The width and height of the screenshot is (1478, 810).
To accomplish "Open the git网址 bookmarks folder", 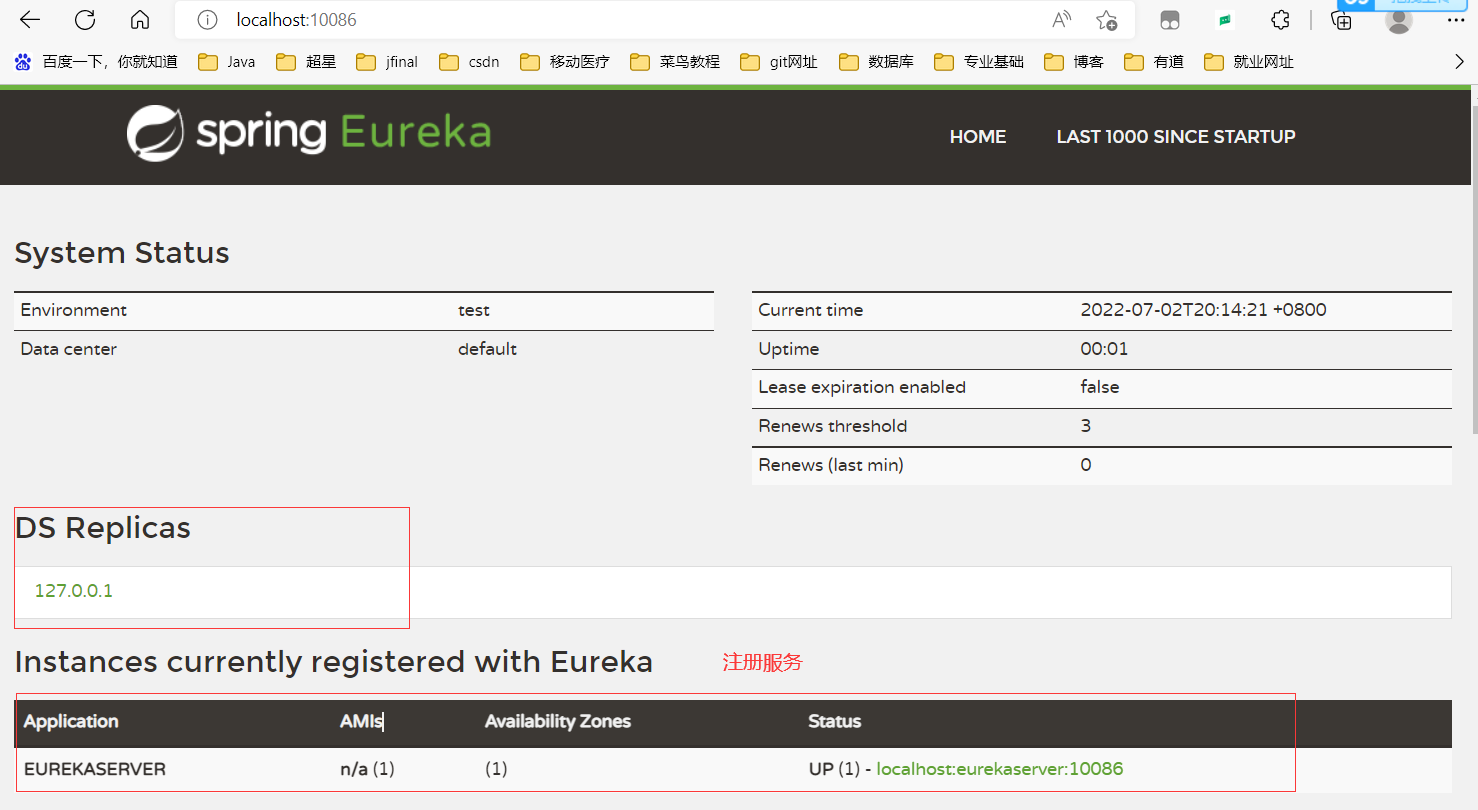I will click(779, 62).
